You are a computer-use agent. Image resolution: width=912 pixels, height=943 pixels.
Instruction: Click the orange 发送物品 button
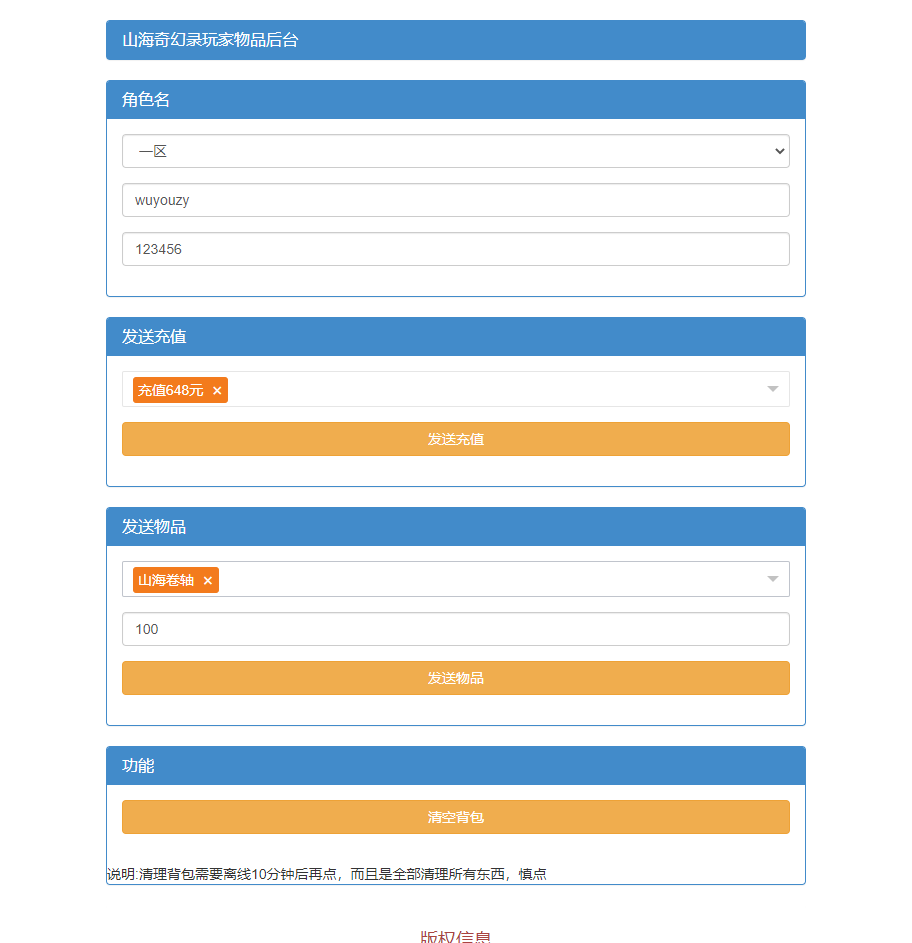455,678
